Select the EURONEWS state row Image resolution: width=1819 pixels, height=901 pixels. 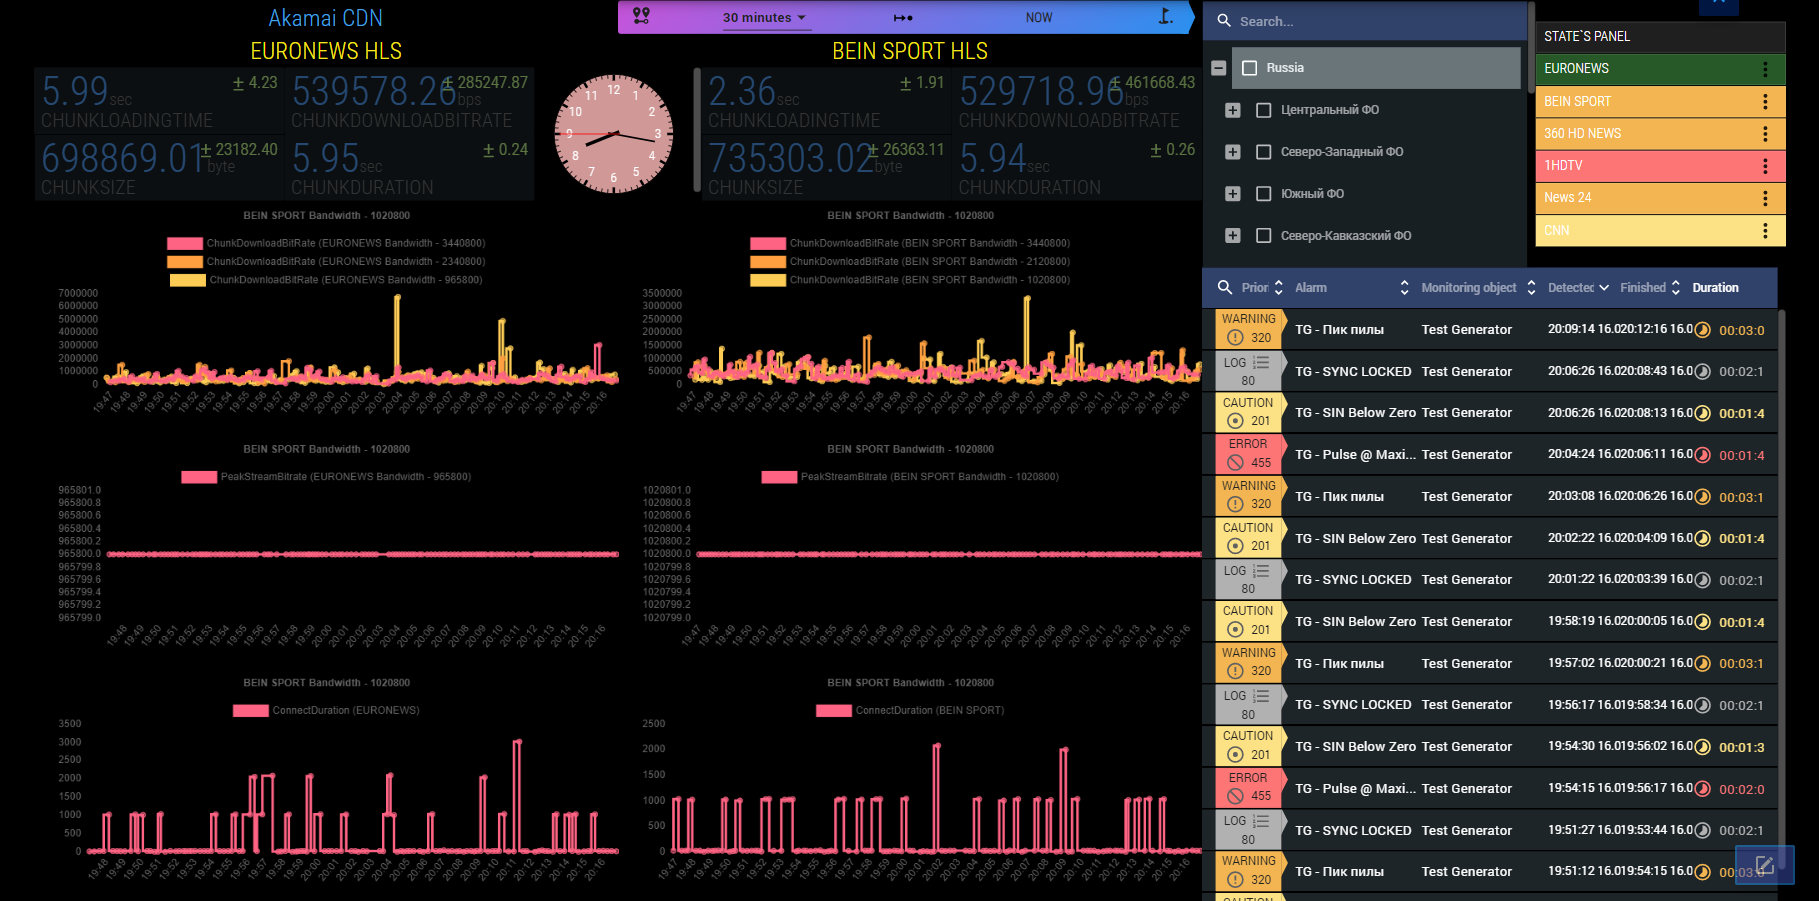point(1660,69)
